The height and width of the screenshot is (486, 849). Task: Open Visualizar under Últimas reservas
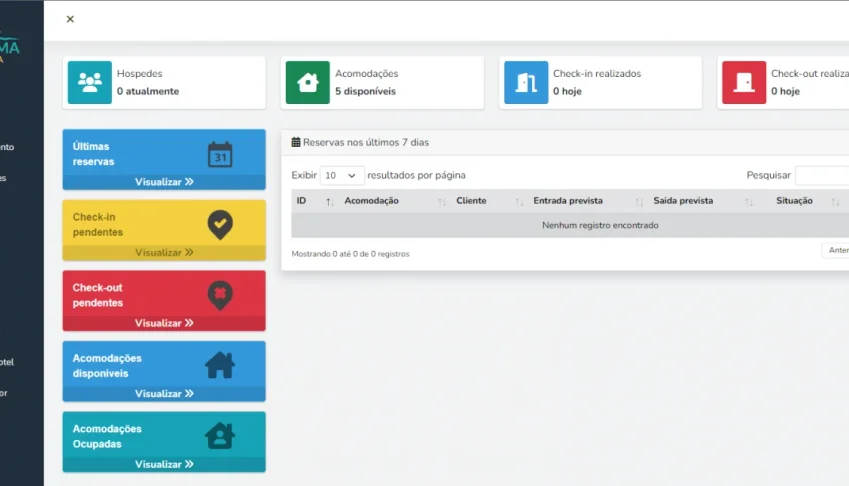point(164,182)
